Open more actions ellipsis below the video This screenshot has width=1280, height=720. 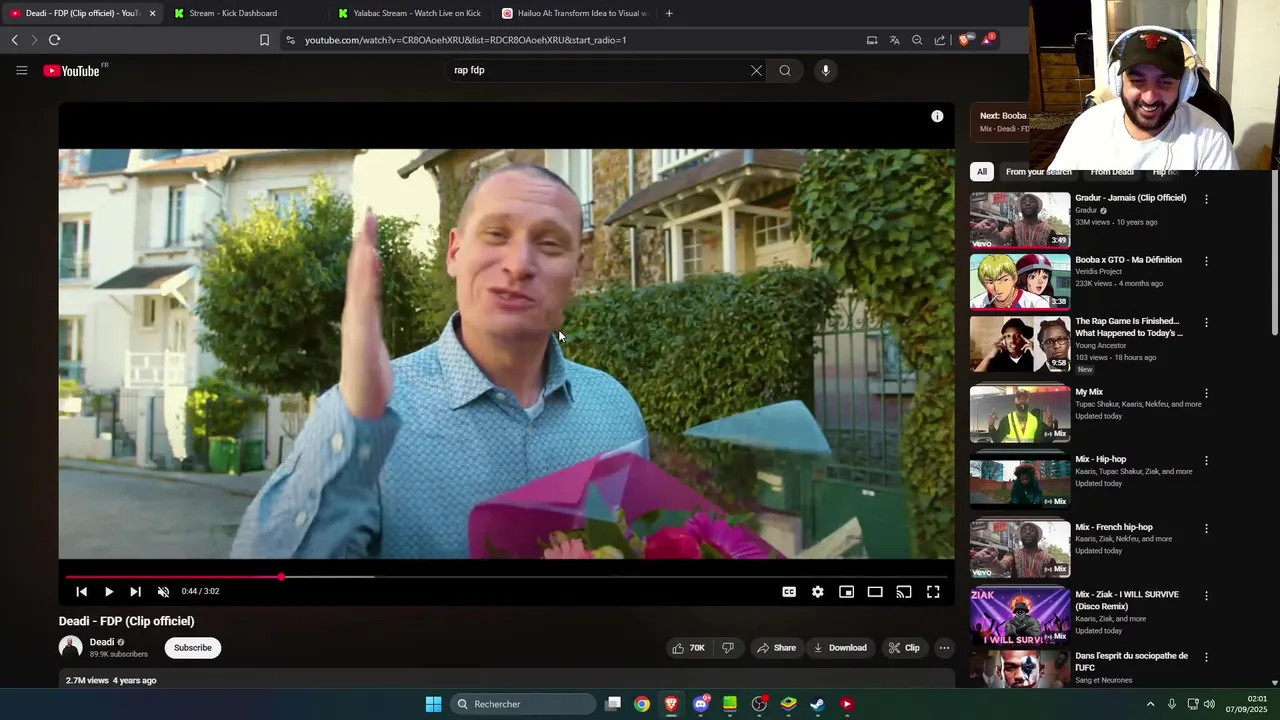[944, 648]
